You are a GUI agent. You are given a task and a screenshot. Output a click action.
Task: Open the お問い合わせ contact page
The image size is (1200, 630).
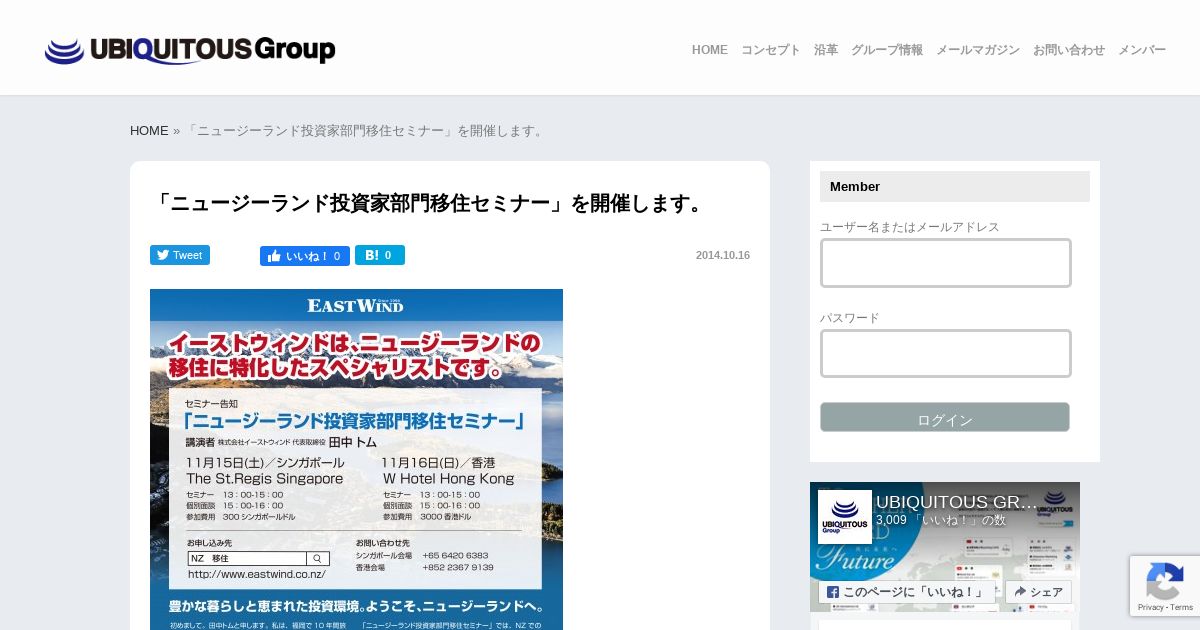[x=1069, y=50]
